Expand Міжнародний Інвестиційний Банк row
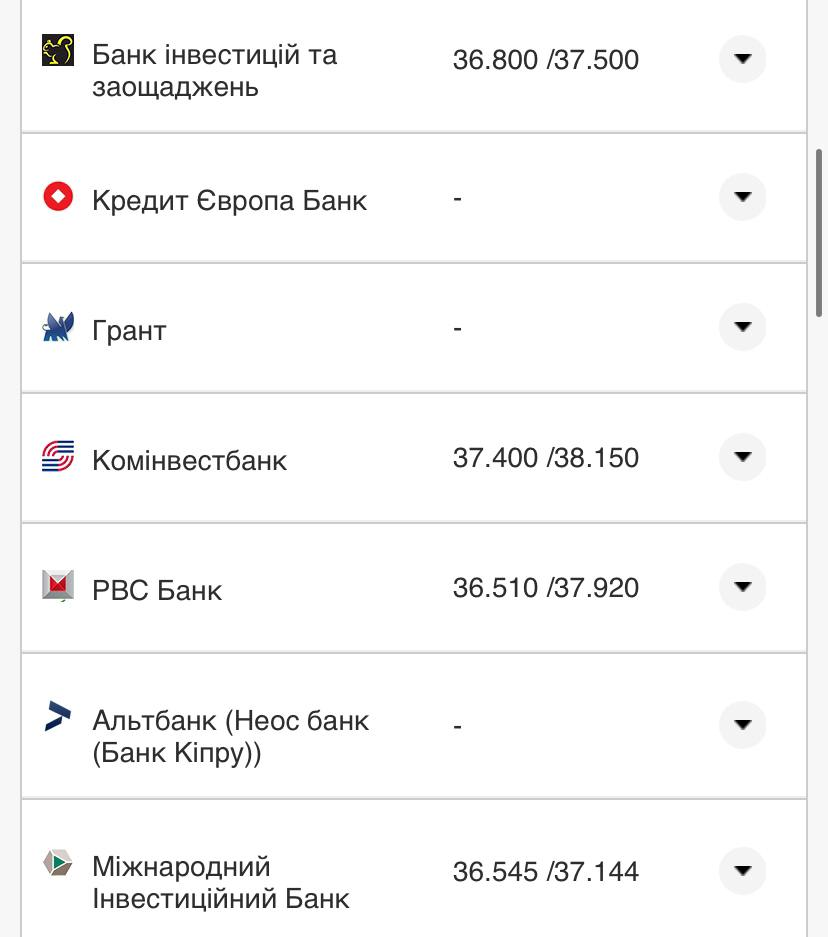This screenshot has height=937, width=828. click(742, 871)
